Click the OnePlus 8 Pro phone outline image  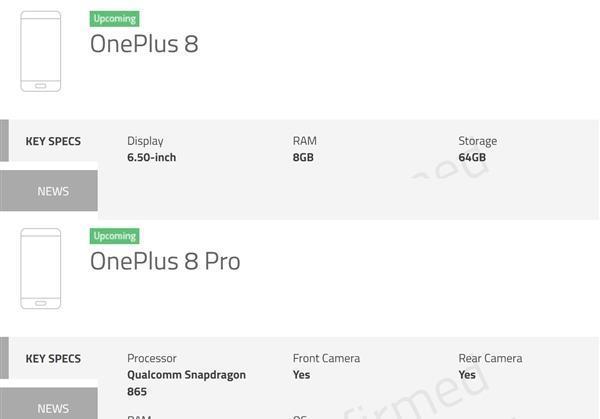tap(41, 269)
